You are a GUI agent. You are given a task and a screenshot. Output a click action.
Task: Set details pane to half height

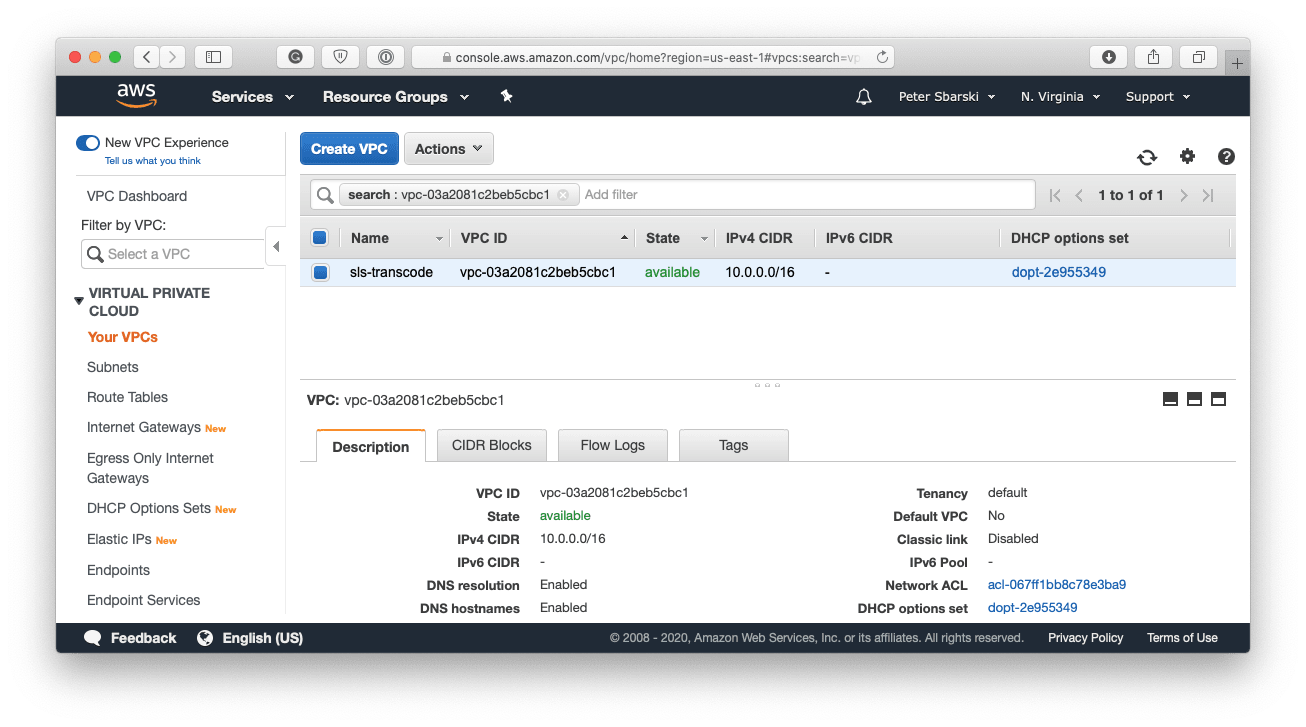(1194, 399)
